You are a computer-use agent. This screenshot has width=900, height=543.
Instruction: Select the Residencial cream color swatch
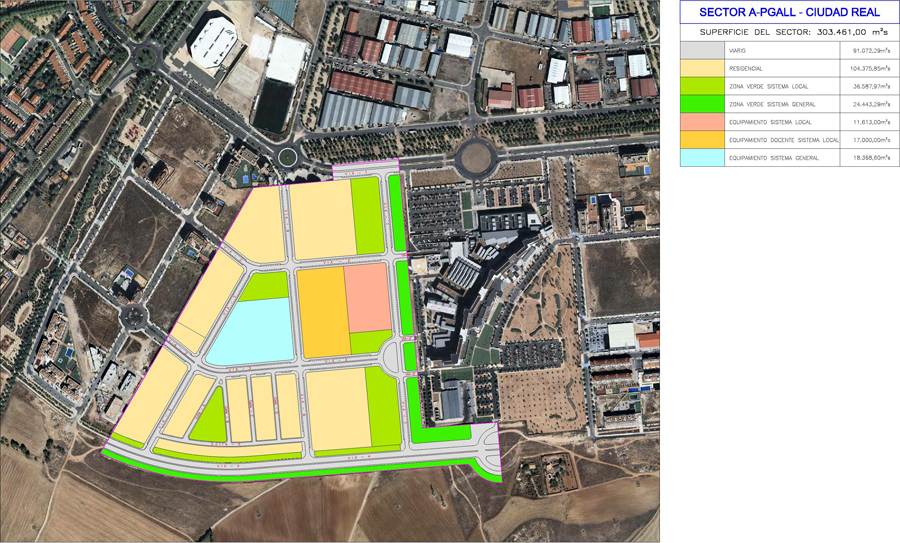click(x=702, y=68)
